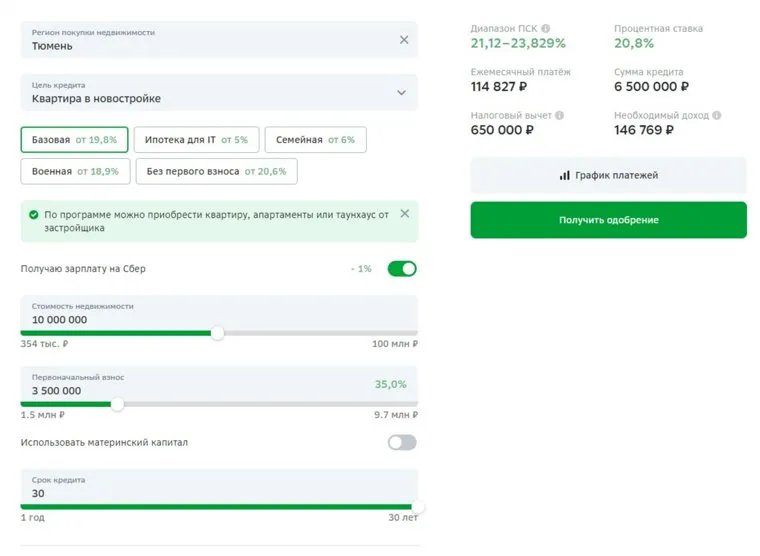Screen dimensions: 760x556
Task: Choose the Семейная mortgage option
Action: click(315, 140)
